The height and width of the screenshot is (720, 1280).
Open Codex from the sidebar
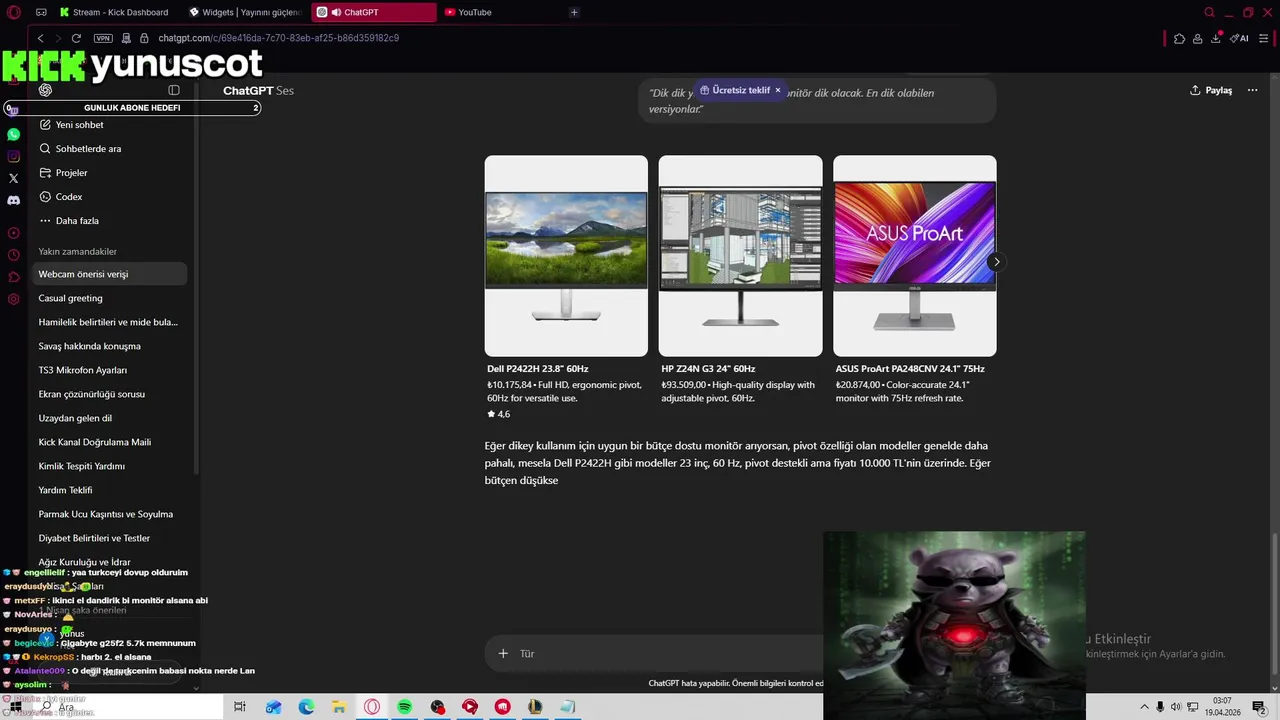coord(110,197)
